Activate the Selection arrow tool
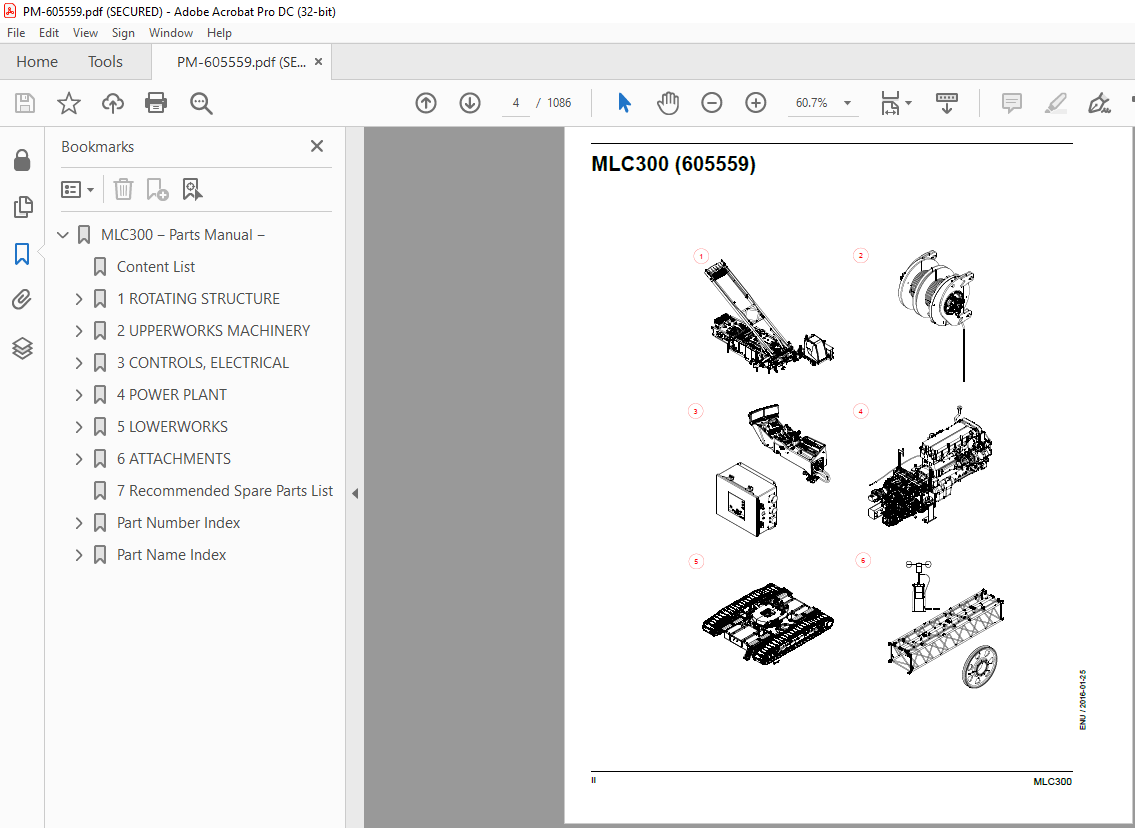This screenshot has height=828, width=1135. tap(624, 103)
